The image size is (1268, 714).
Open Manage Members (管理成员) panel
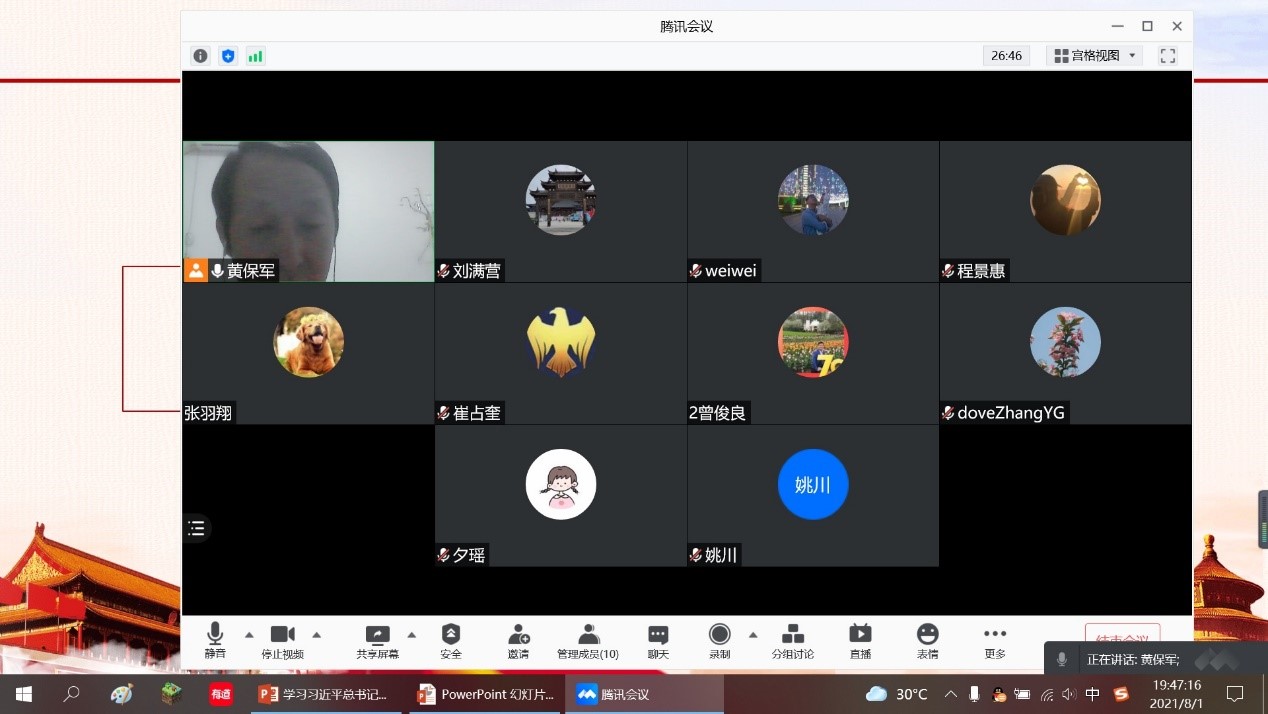(x=588, y=640)
